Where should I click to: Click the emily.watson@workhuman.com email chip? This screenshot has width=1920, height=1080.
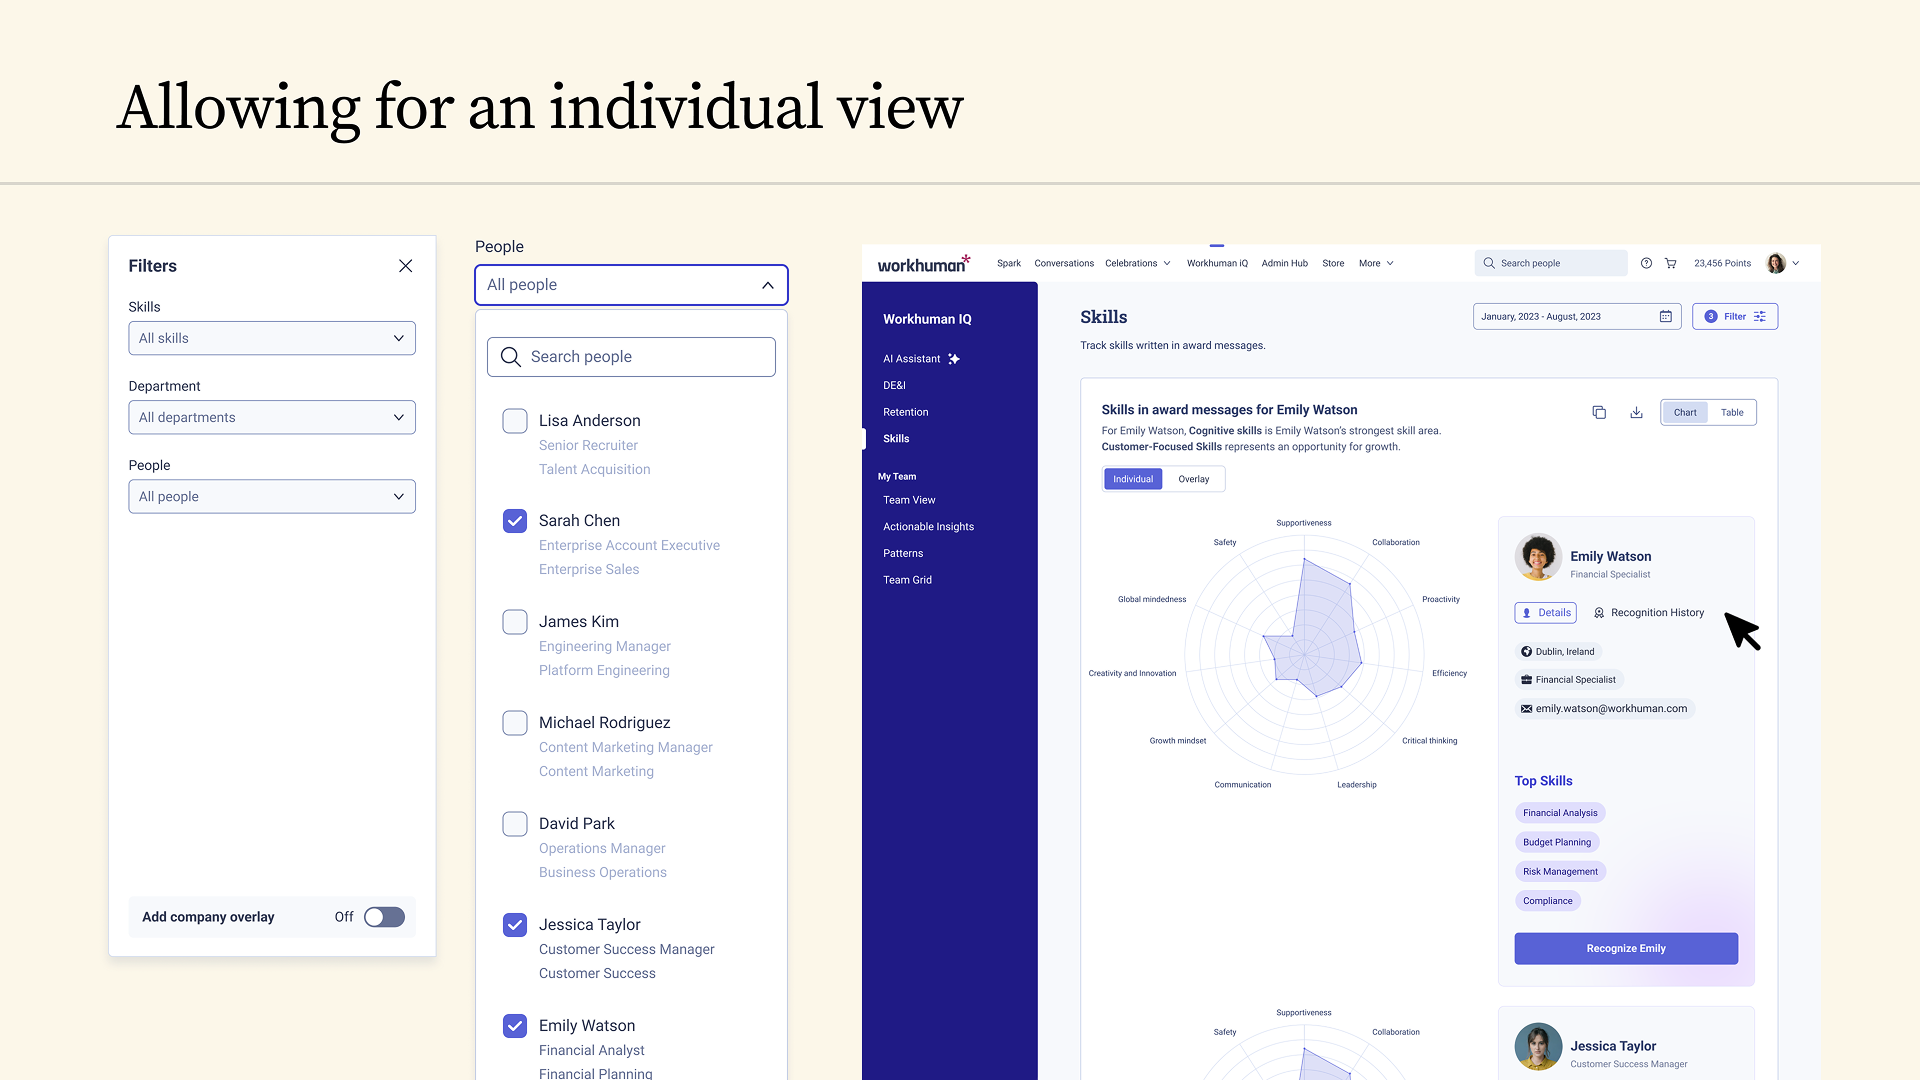coord(1604,709)
